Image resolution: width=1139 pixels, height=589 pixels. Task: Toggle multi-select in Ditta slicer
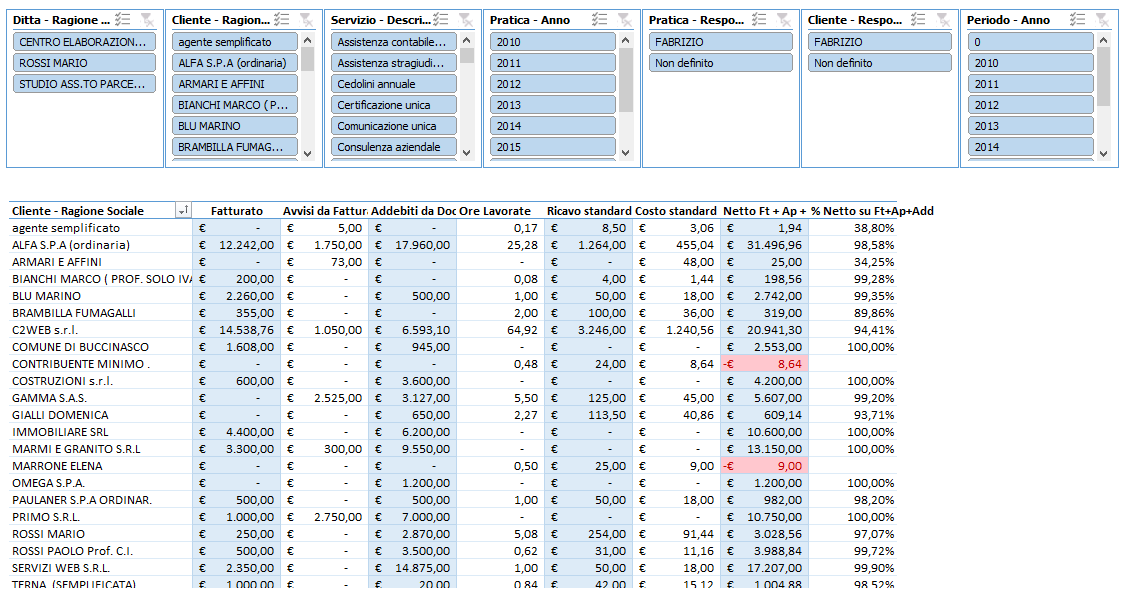click(x=123, y=20)
